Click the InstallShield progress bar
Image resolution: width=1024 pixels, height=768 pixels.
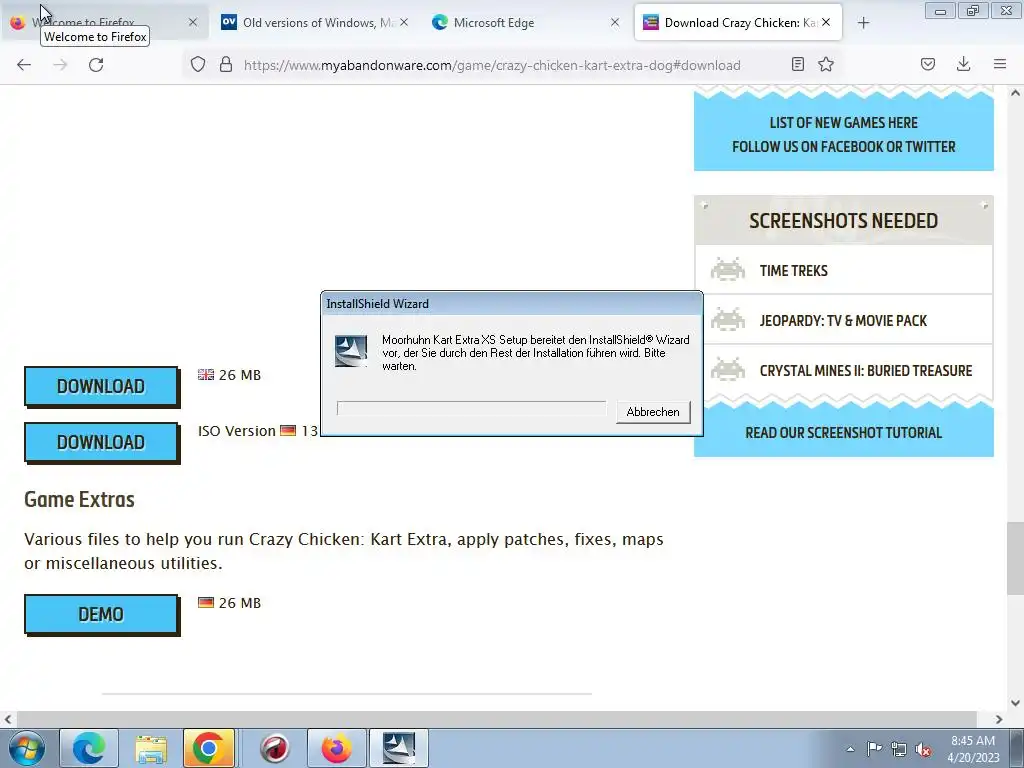tap(472, 408)
